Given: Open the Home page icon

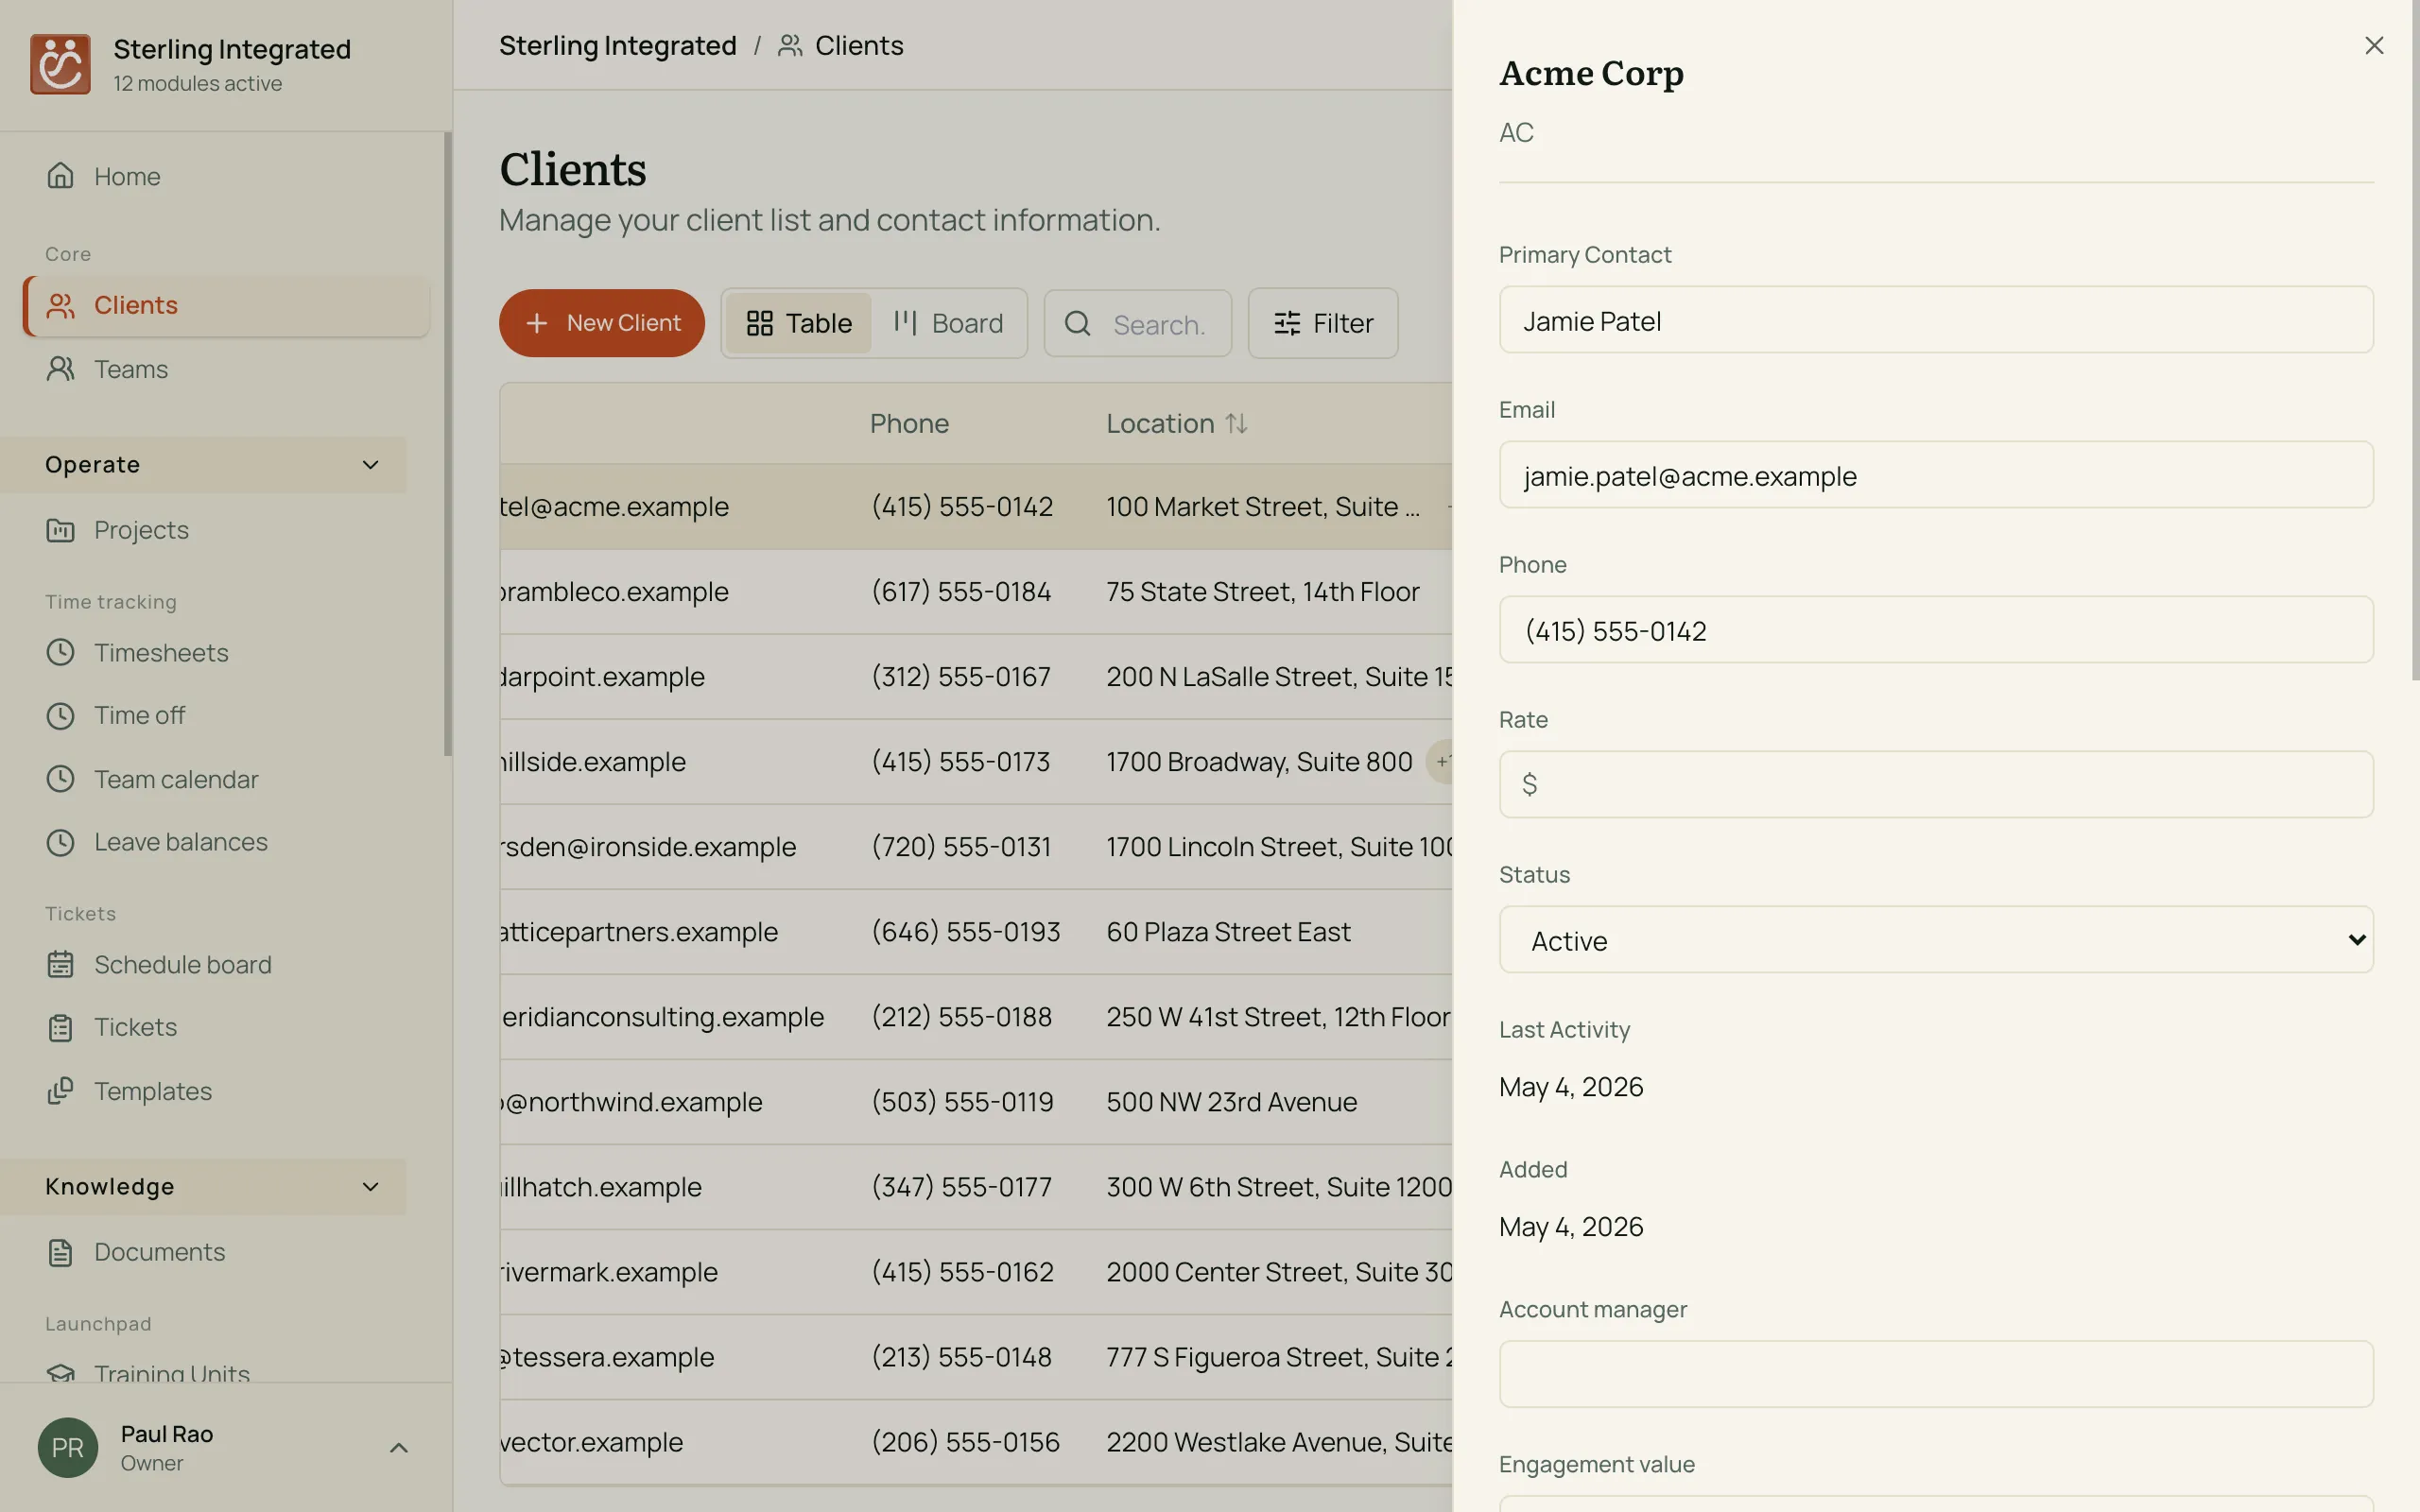Looking at the screenshot, I should click(x=60, y=176).
